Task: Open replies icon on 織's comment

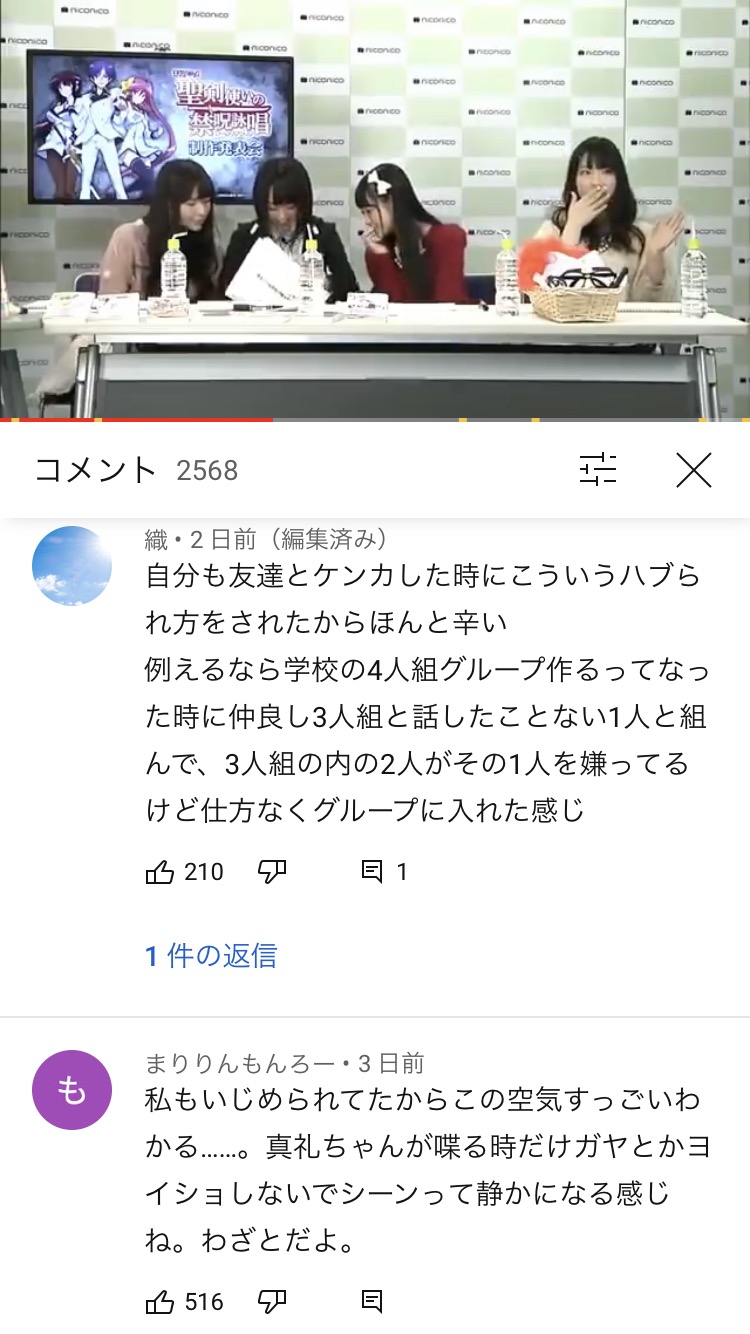Action: (x=372, y=872)
